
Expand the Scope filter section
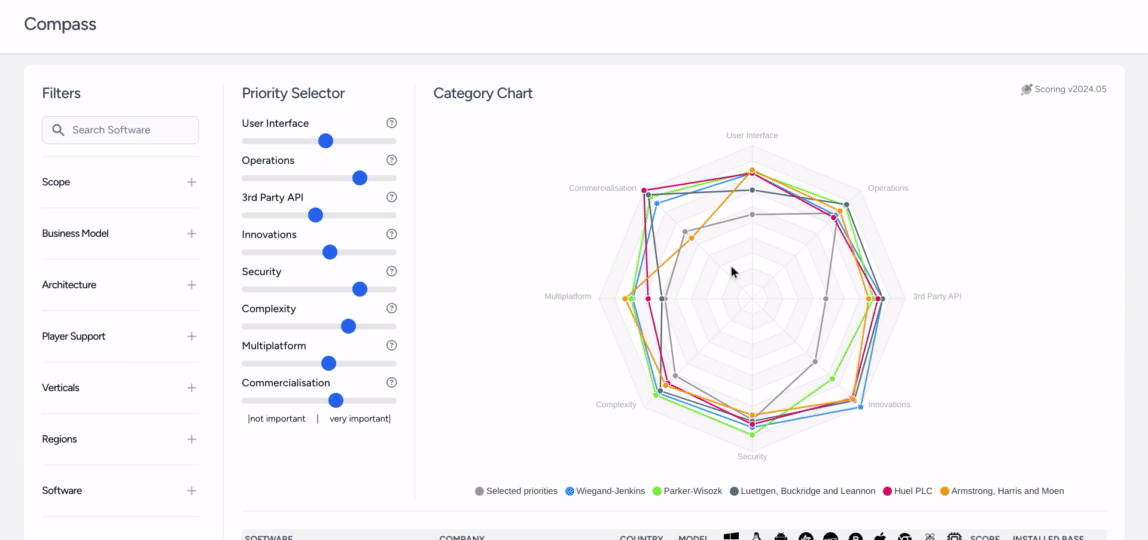[191, 182]
